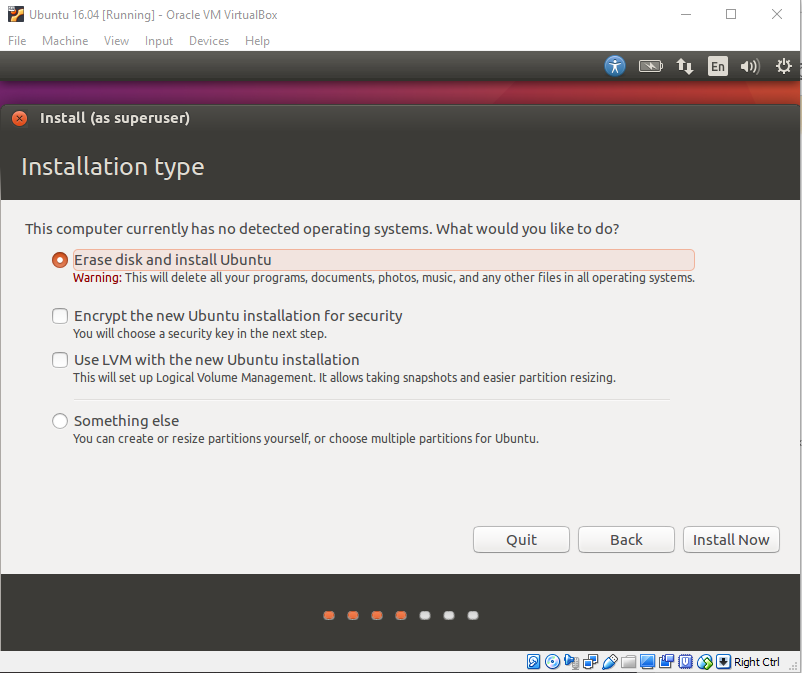
Task: Open the Devices menu
Action: 209,41
